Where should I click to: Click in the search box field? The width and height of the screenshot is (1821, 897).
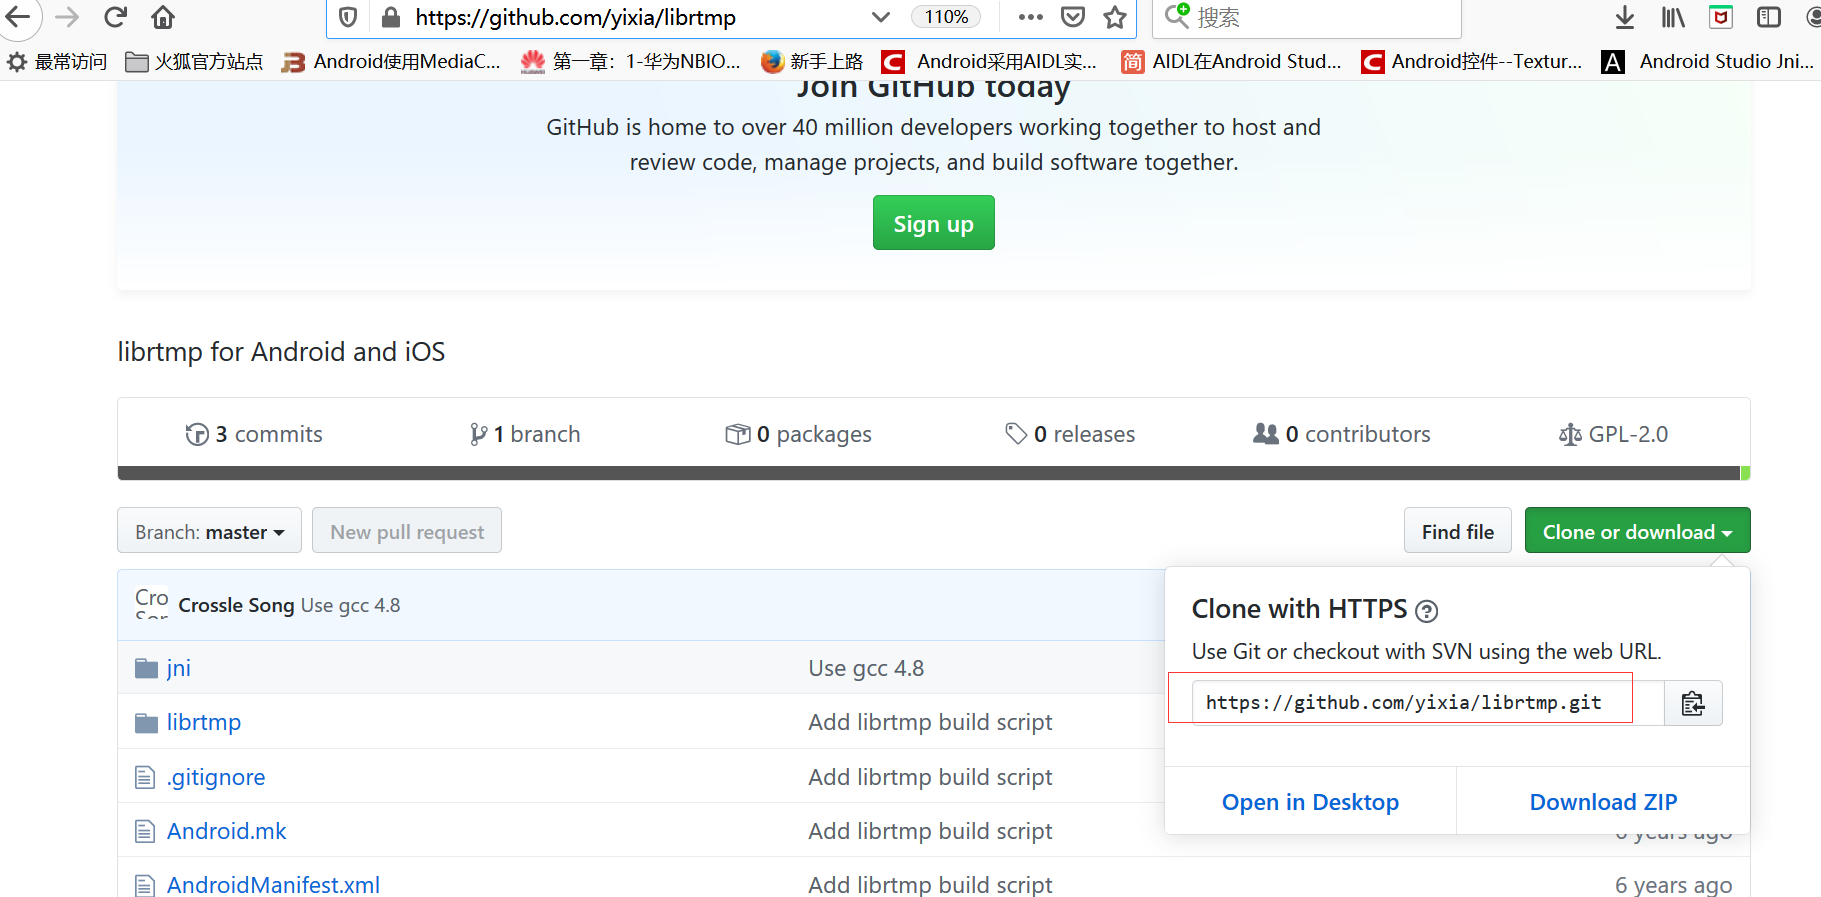1308,17
